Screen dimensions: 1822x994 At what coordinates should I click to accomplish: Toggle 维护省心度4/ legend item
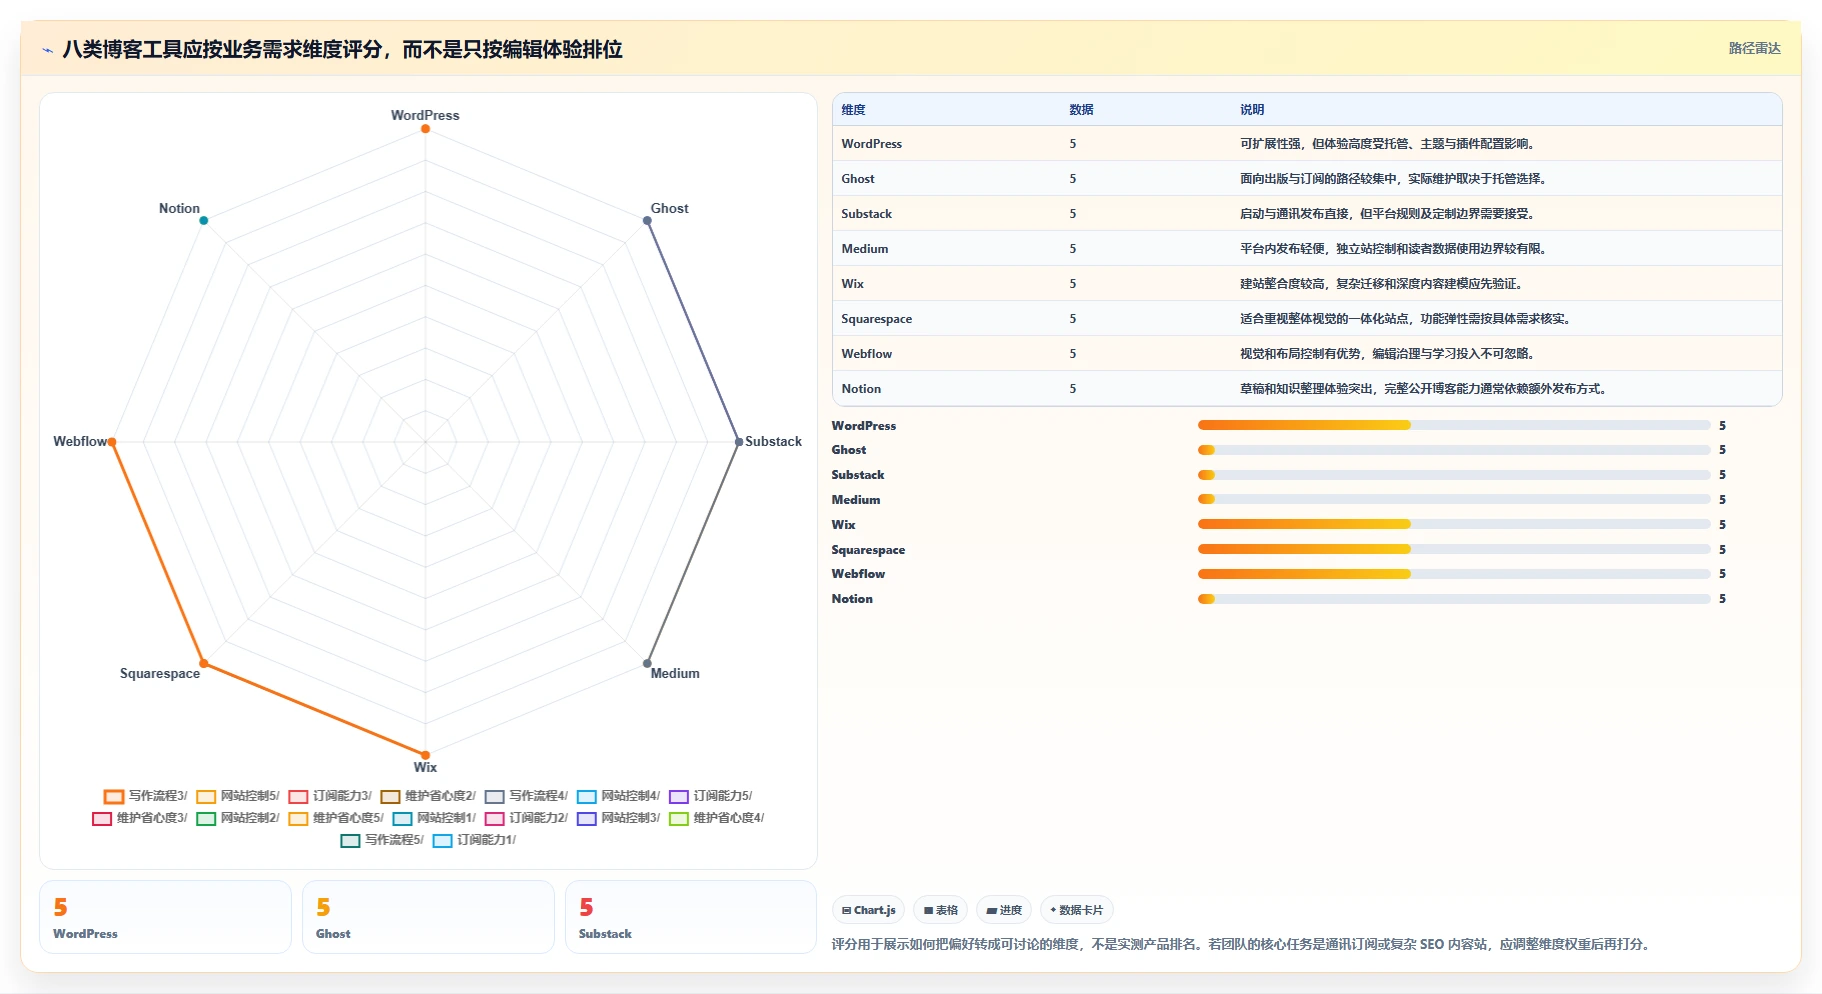717,818
